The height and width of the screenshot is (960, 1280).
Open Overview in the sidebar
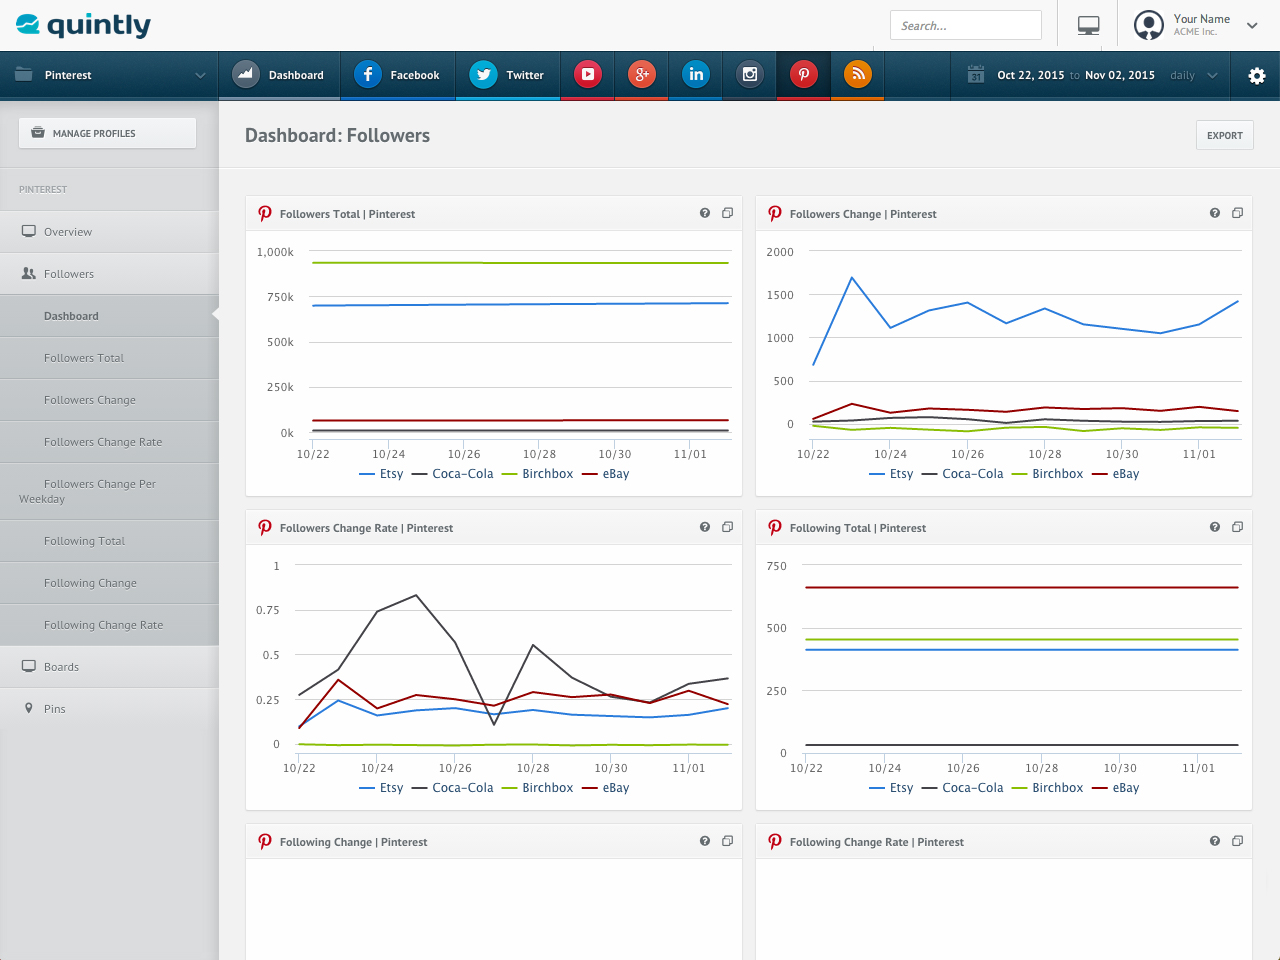pos(109,232)
